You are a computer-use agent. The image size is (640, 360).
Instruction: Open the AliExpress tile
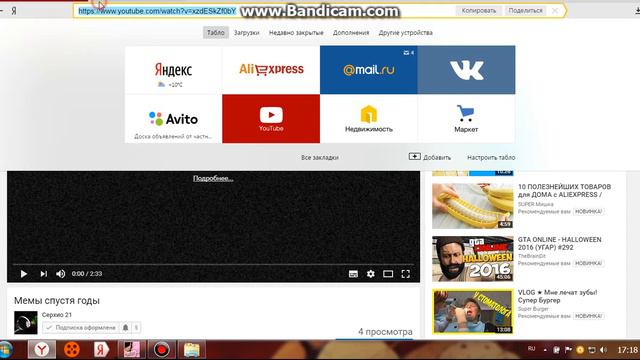pyautogui.click(x=271, y=70)
